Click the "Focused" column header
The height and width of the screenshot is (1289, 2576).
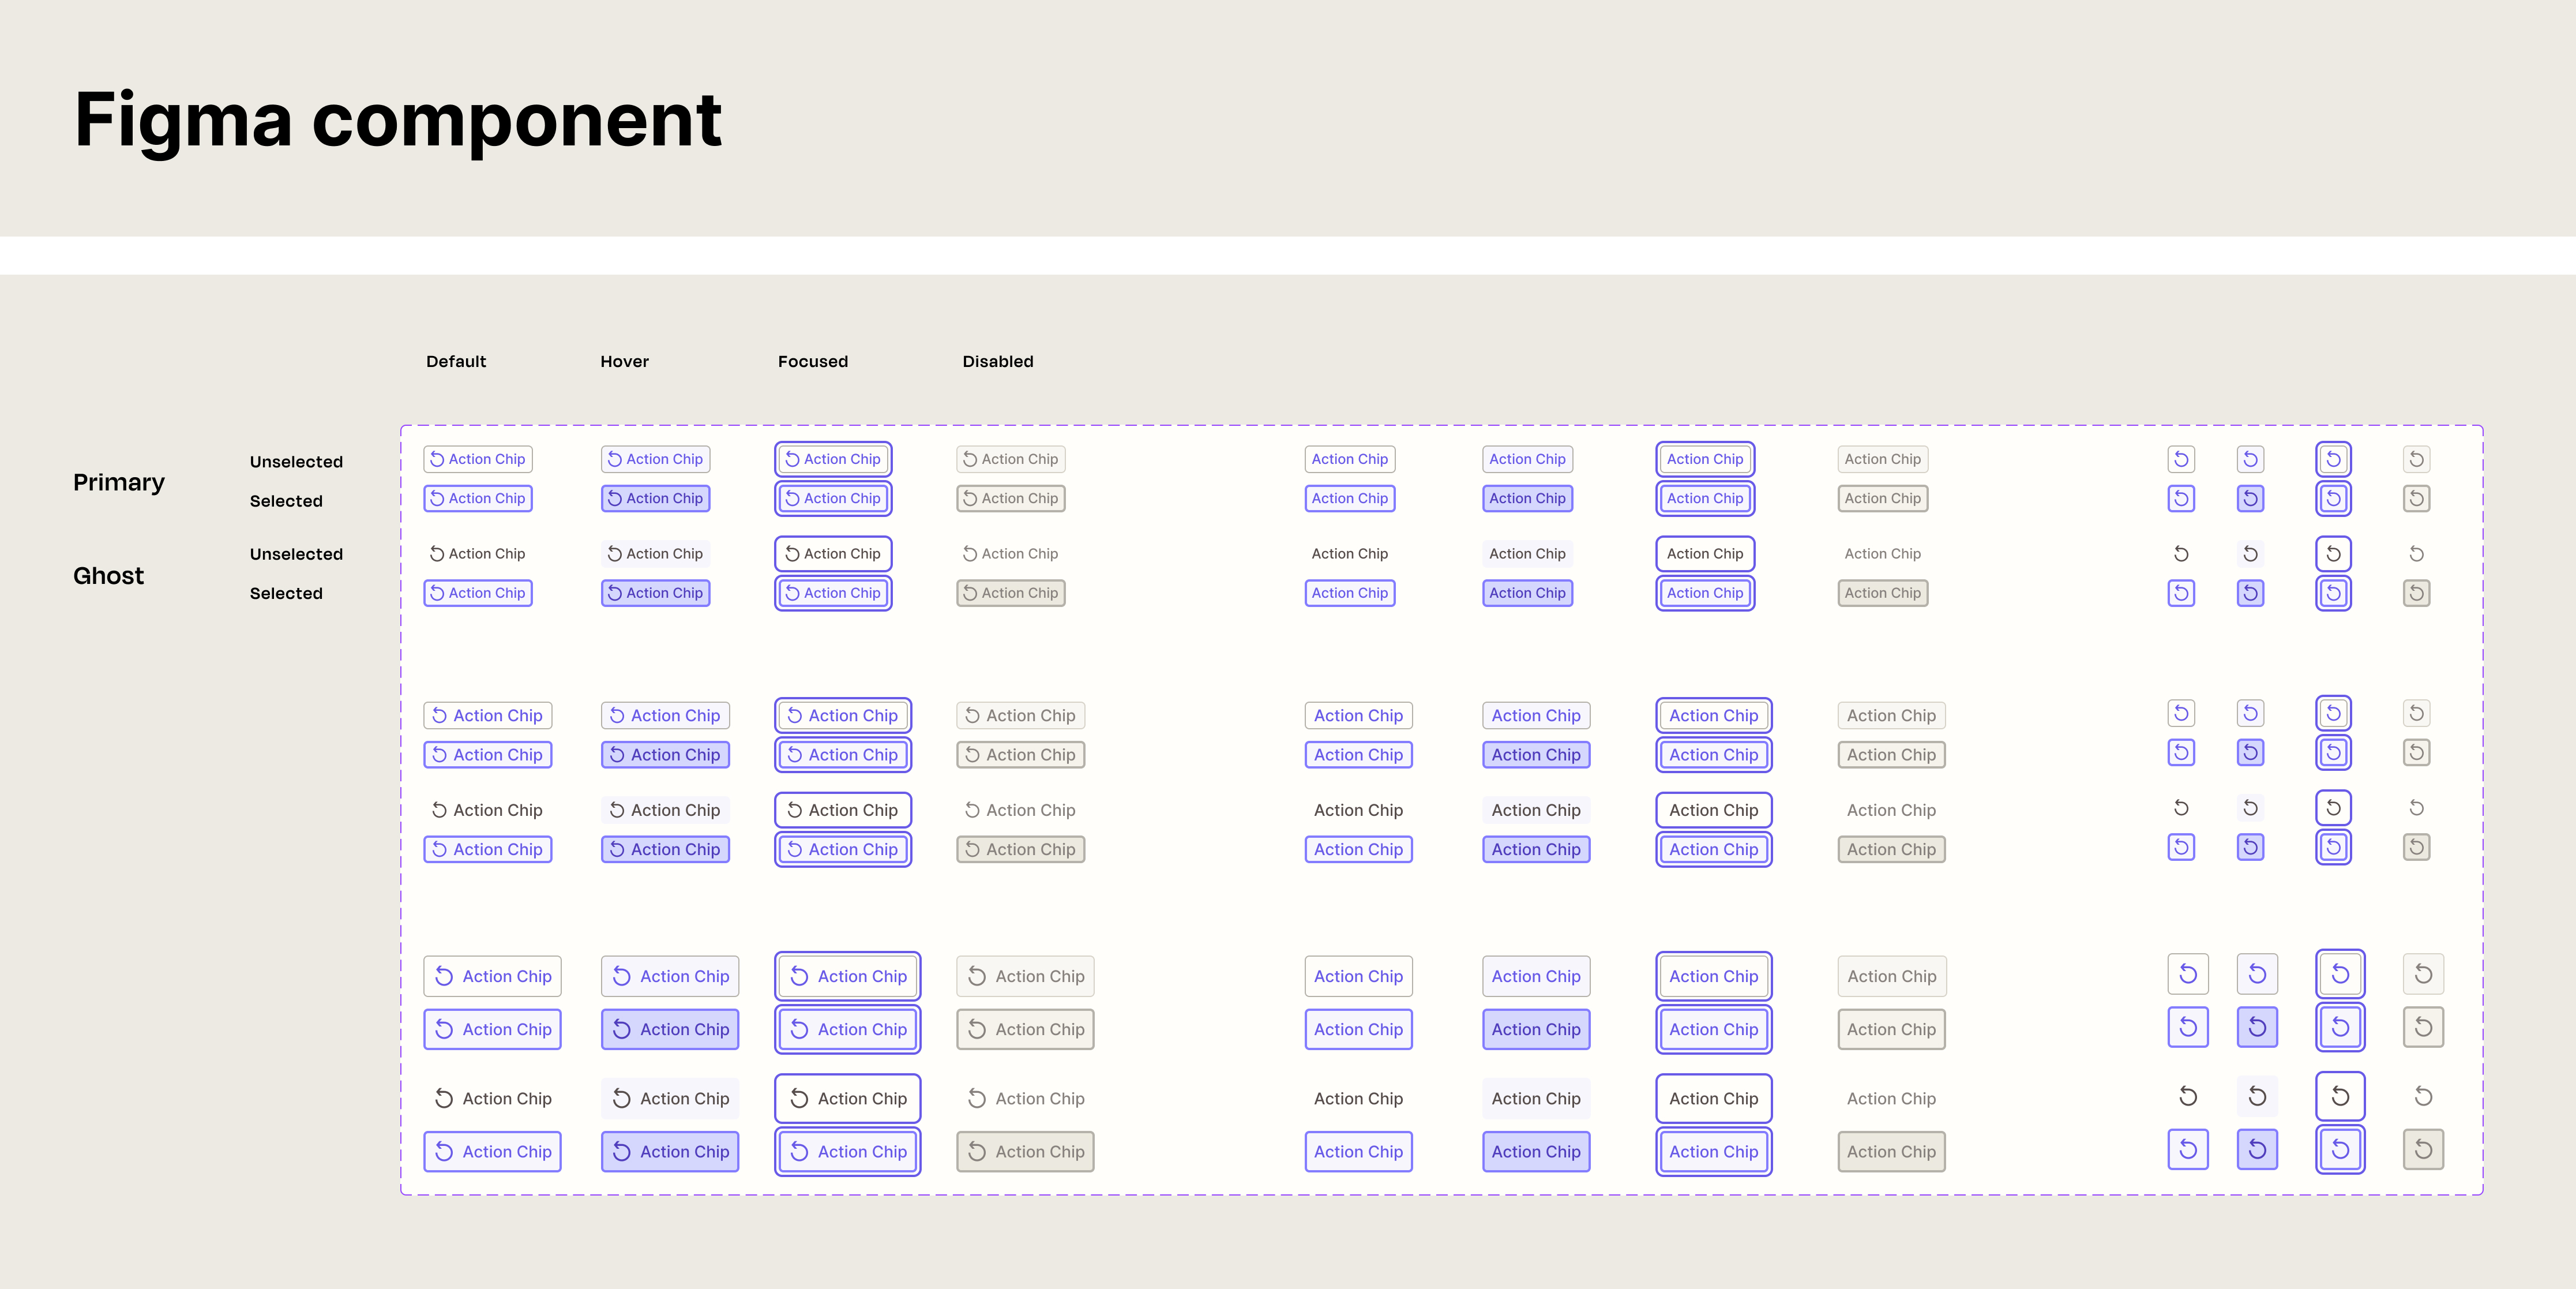[813, 361]
